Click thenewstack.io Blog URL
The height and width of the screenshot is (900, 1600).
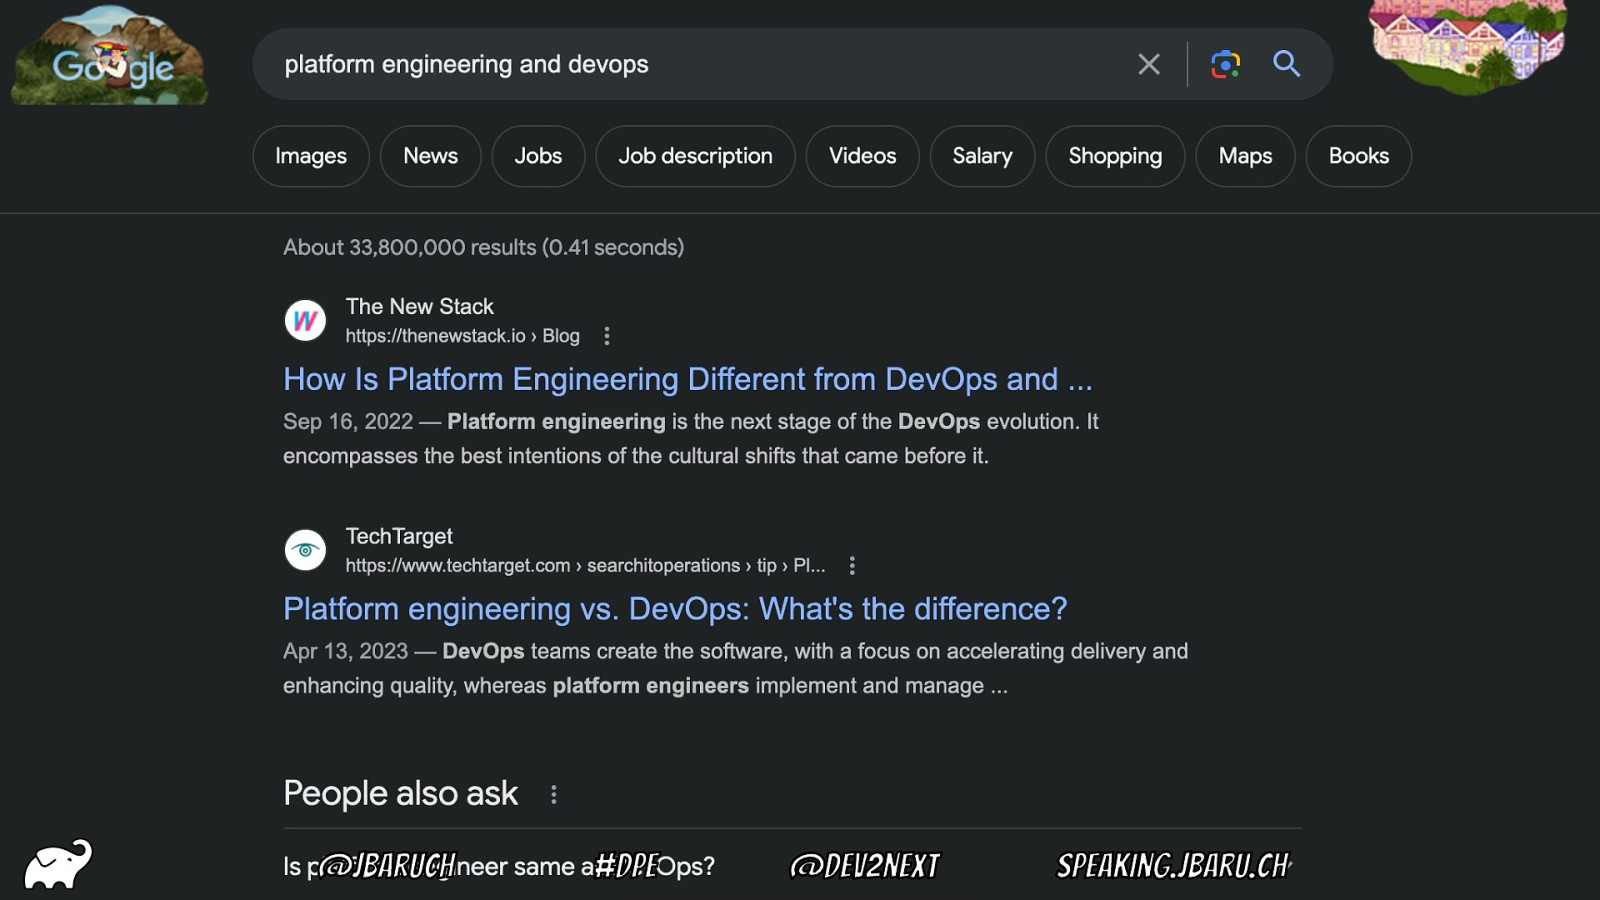pyautogui.click(x=462, y=336)
